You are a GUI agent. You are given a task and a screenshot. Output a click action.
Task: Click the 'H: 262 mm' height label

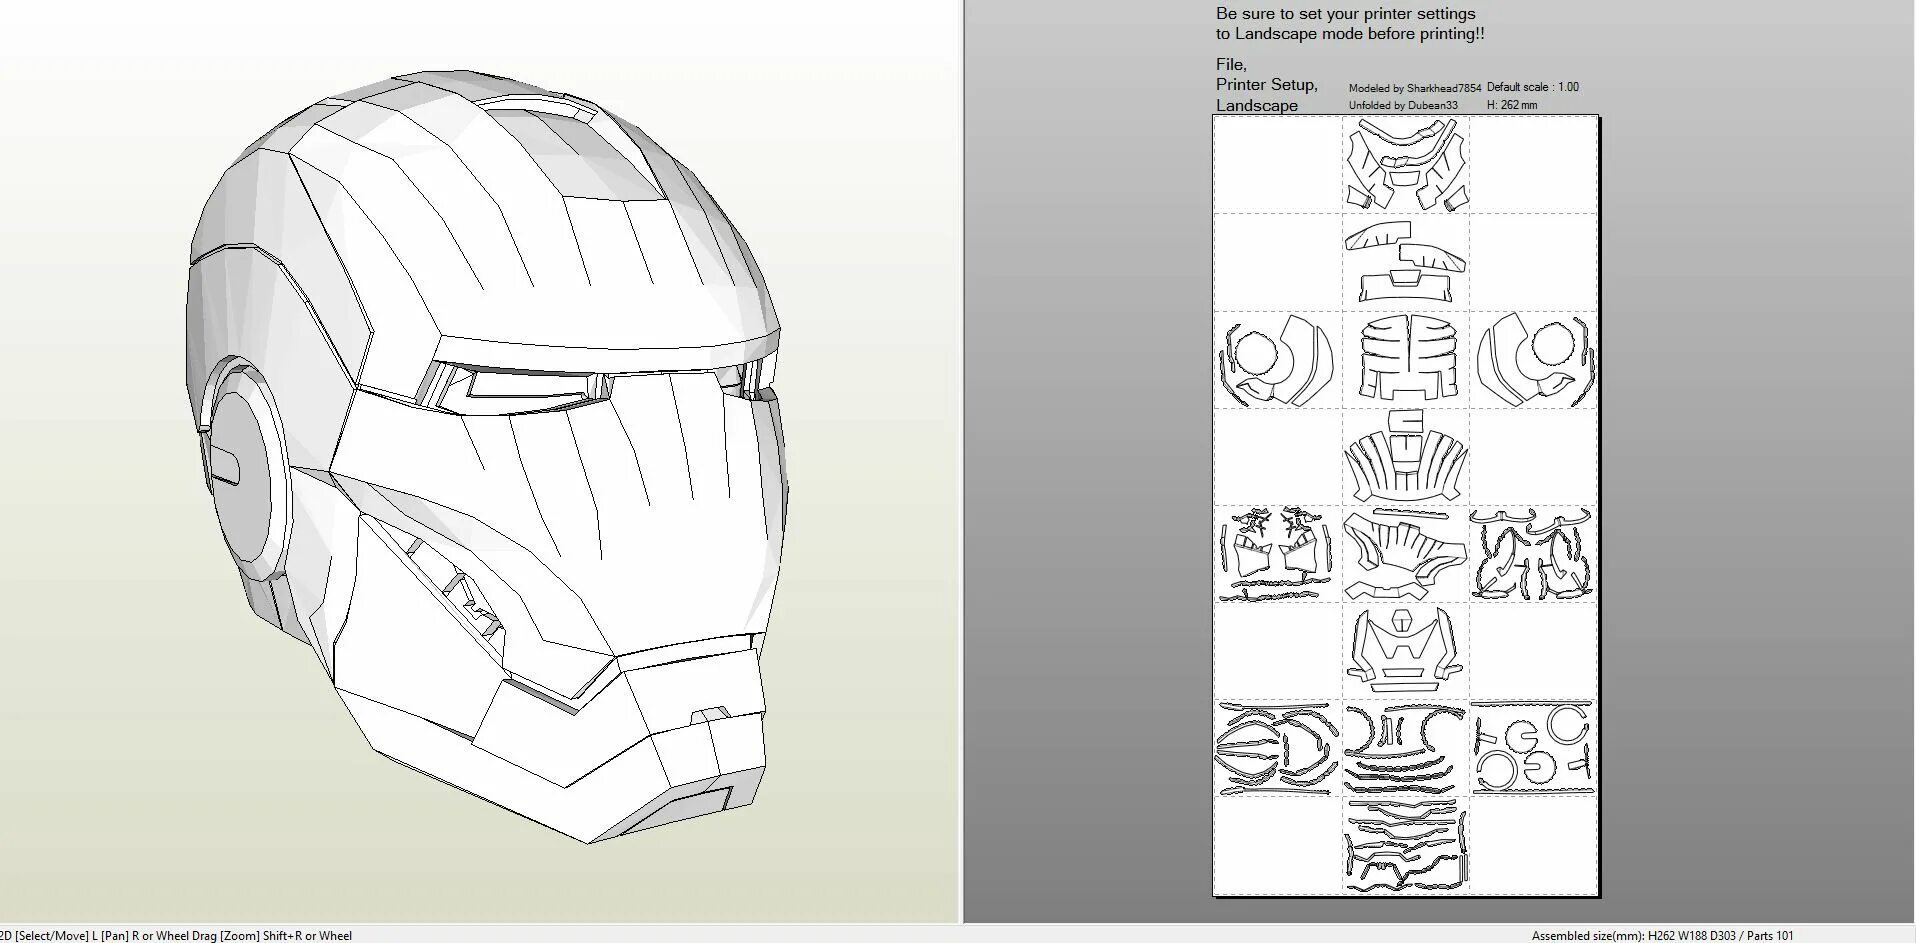[x=1512, y=105]
